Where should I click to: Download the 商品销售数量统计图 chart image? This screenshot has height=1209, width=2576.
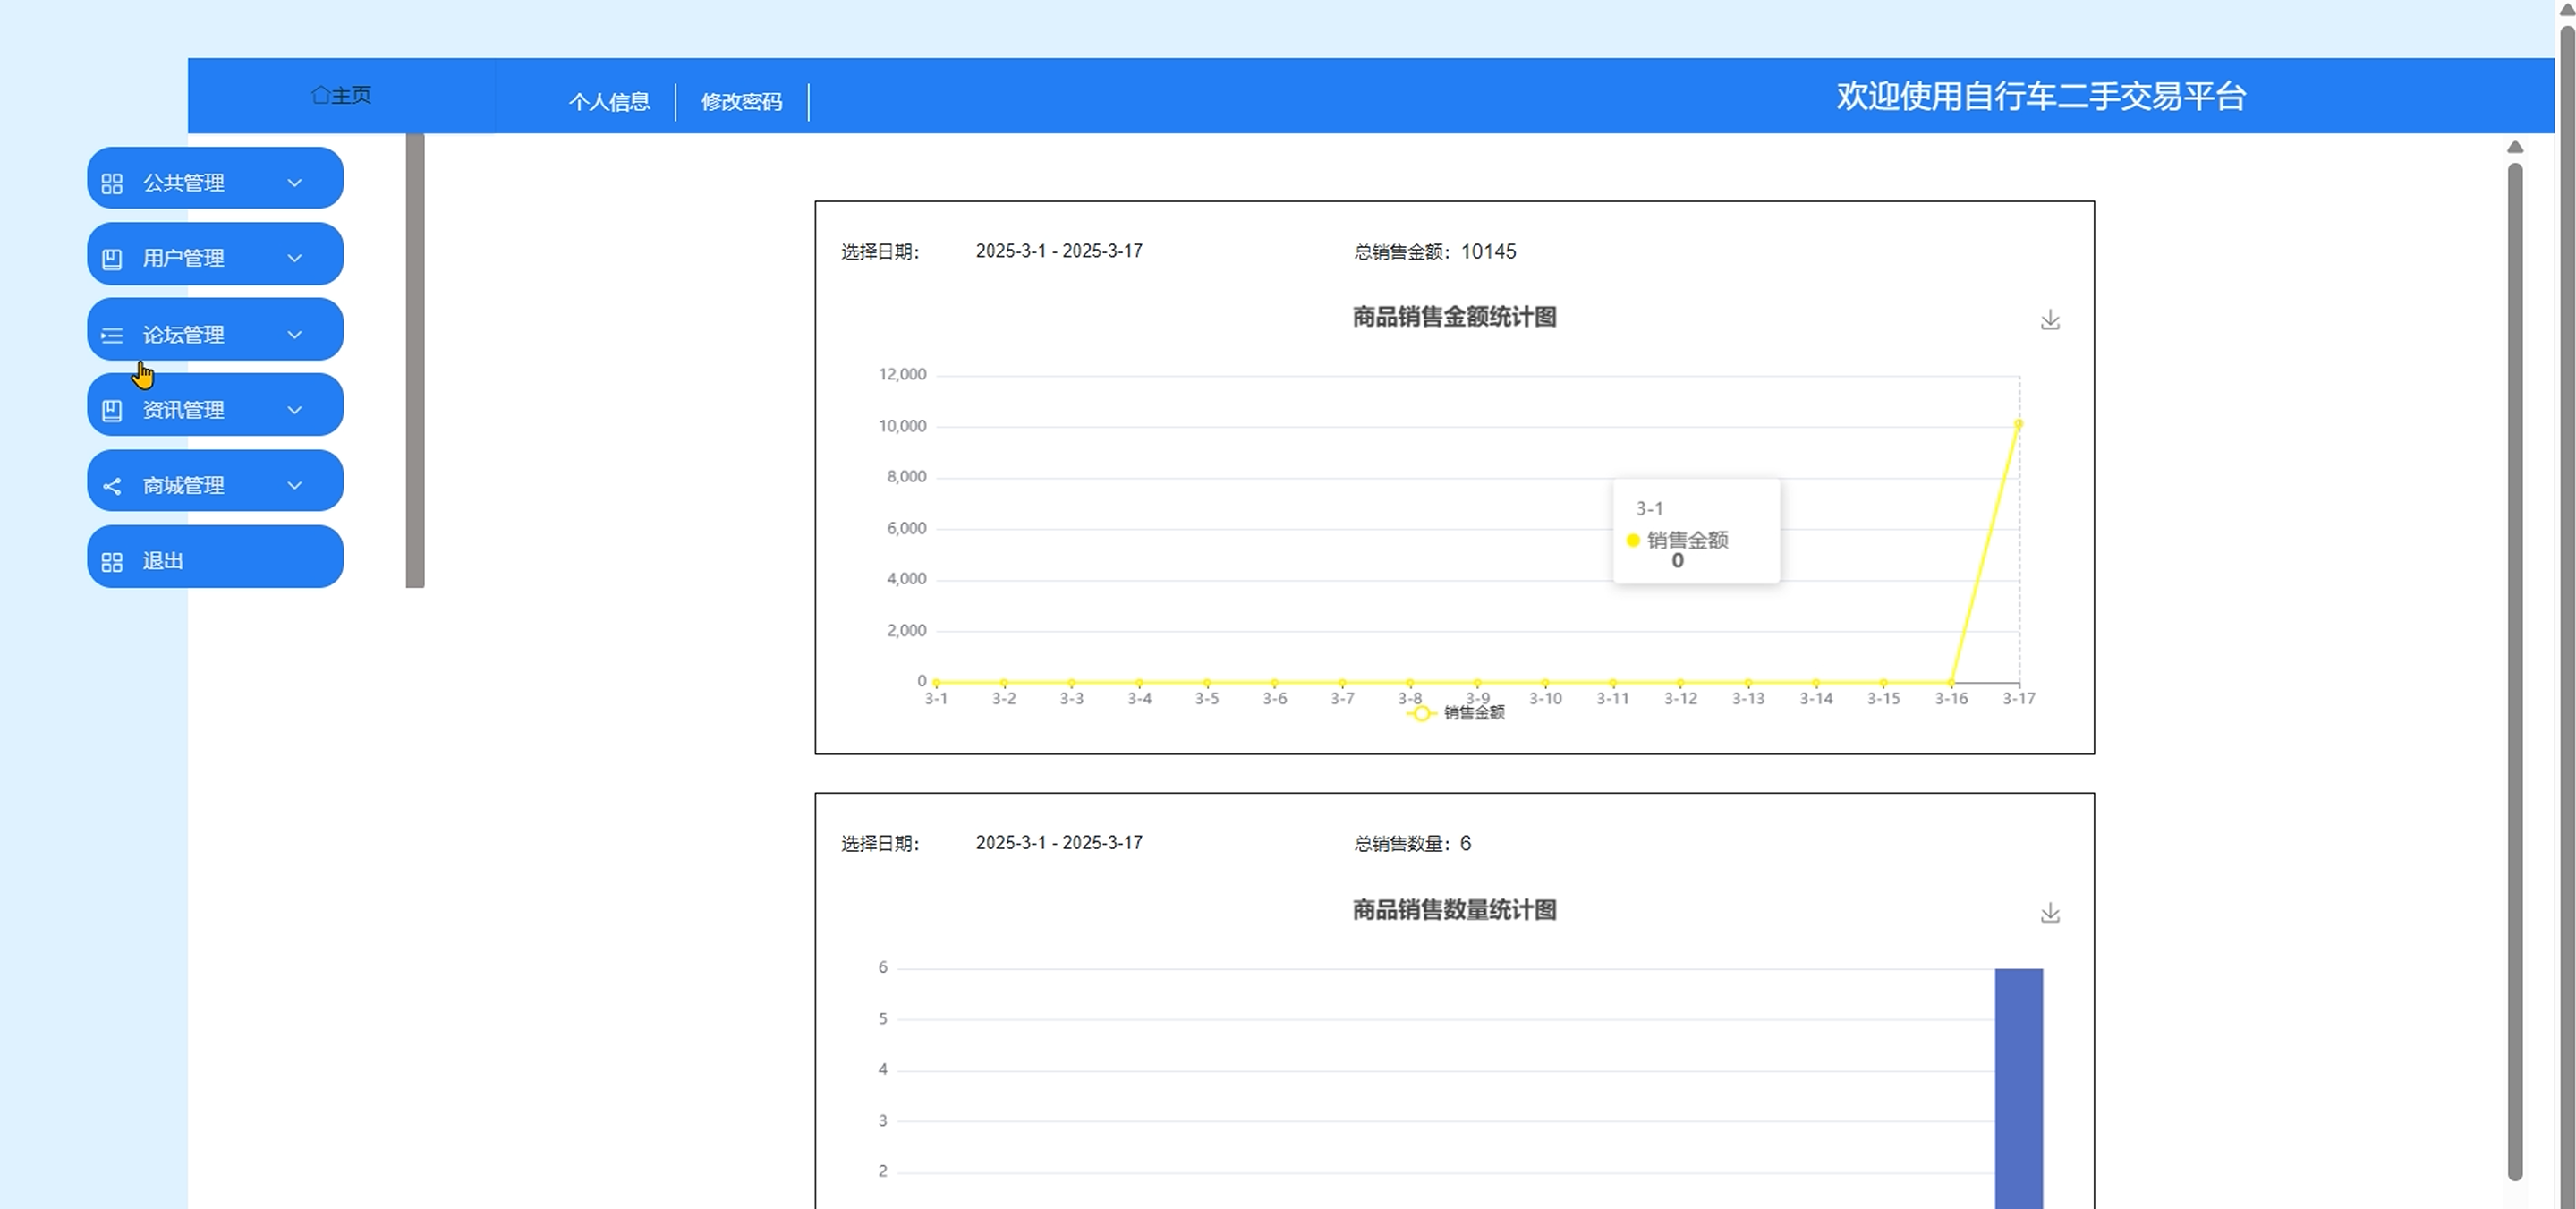tap(2049, 913)
